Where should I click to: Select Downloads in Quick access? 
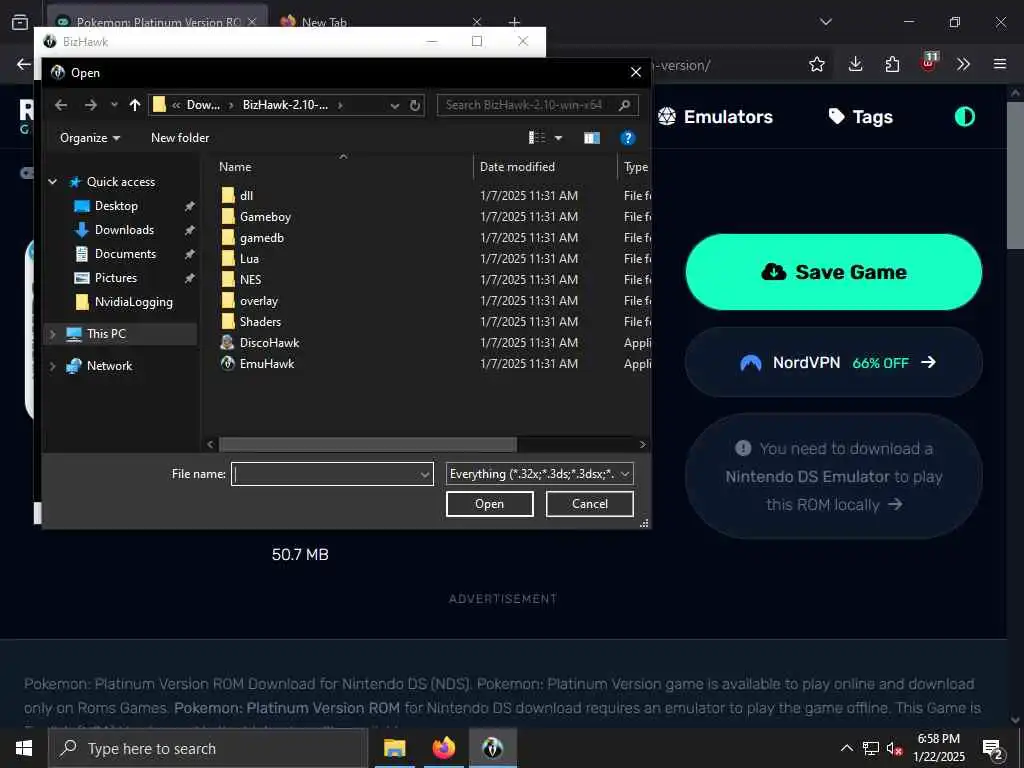coord(124,230)
